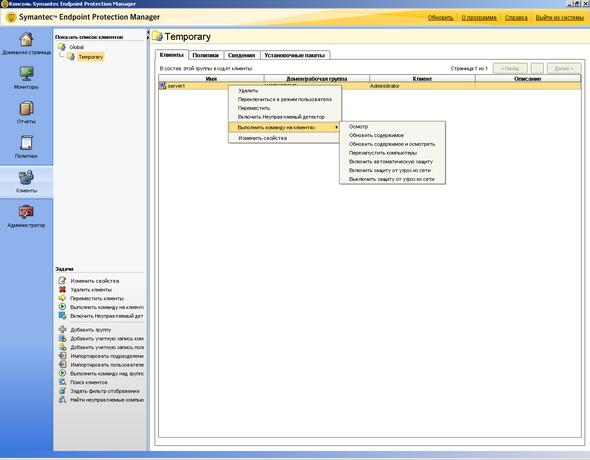Screen dimensions: 590x460
Task: Select Выключить защиту от угроз из сети
Action: click(392, 179)
